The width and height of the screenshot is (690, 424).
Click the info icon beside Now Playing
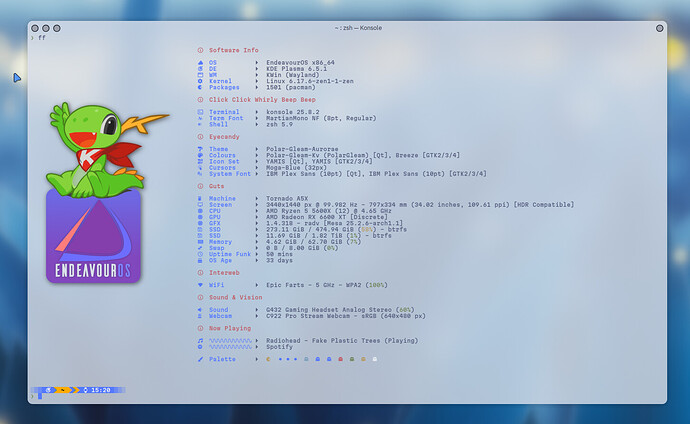[x=200, y=328]
